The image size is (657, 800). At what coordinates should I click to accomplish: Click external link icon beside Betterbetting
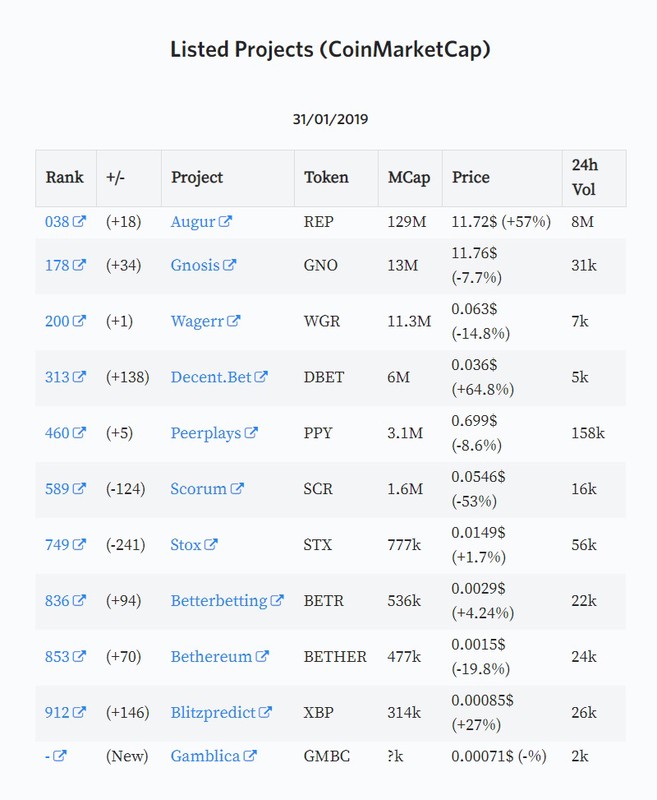click(x=277, y=600)
